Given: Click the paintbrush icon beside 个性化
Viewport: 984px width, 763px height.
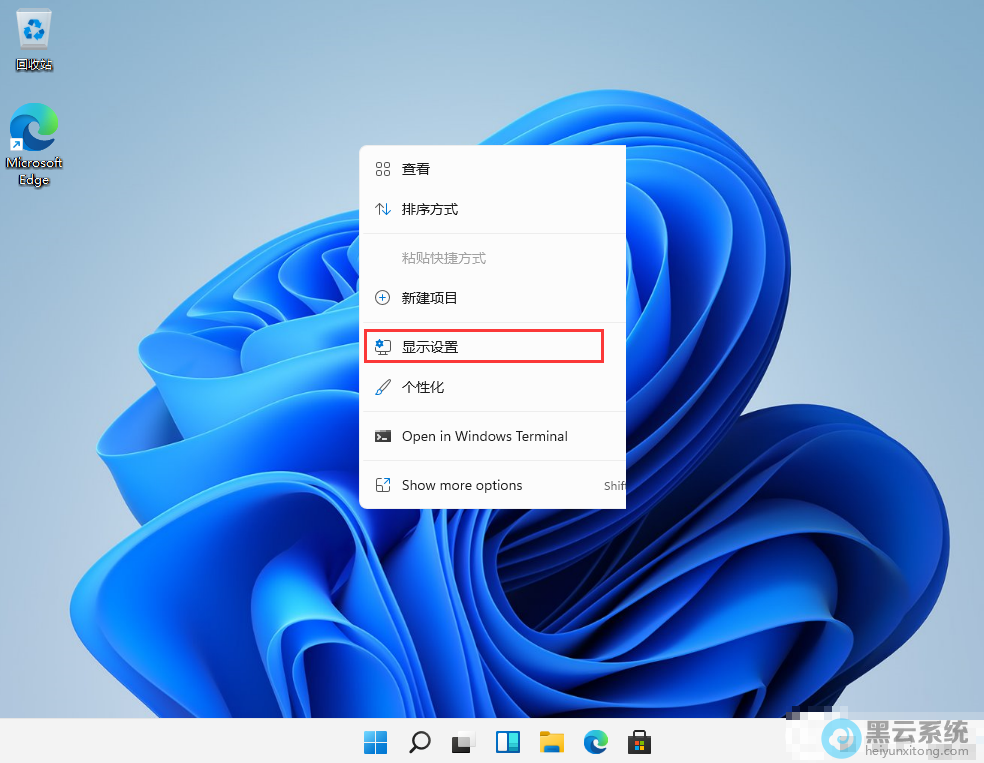Looking at the screenshot, I should 382,387.
